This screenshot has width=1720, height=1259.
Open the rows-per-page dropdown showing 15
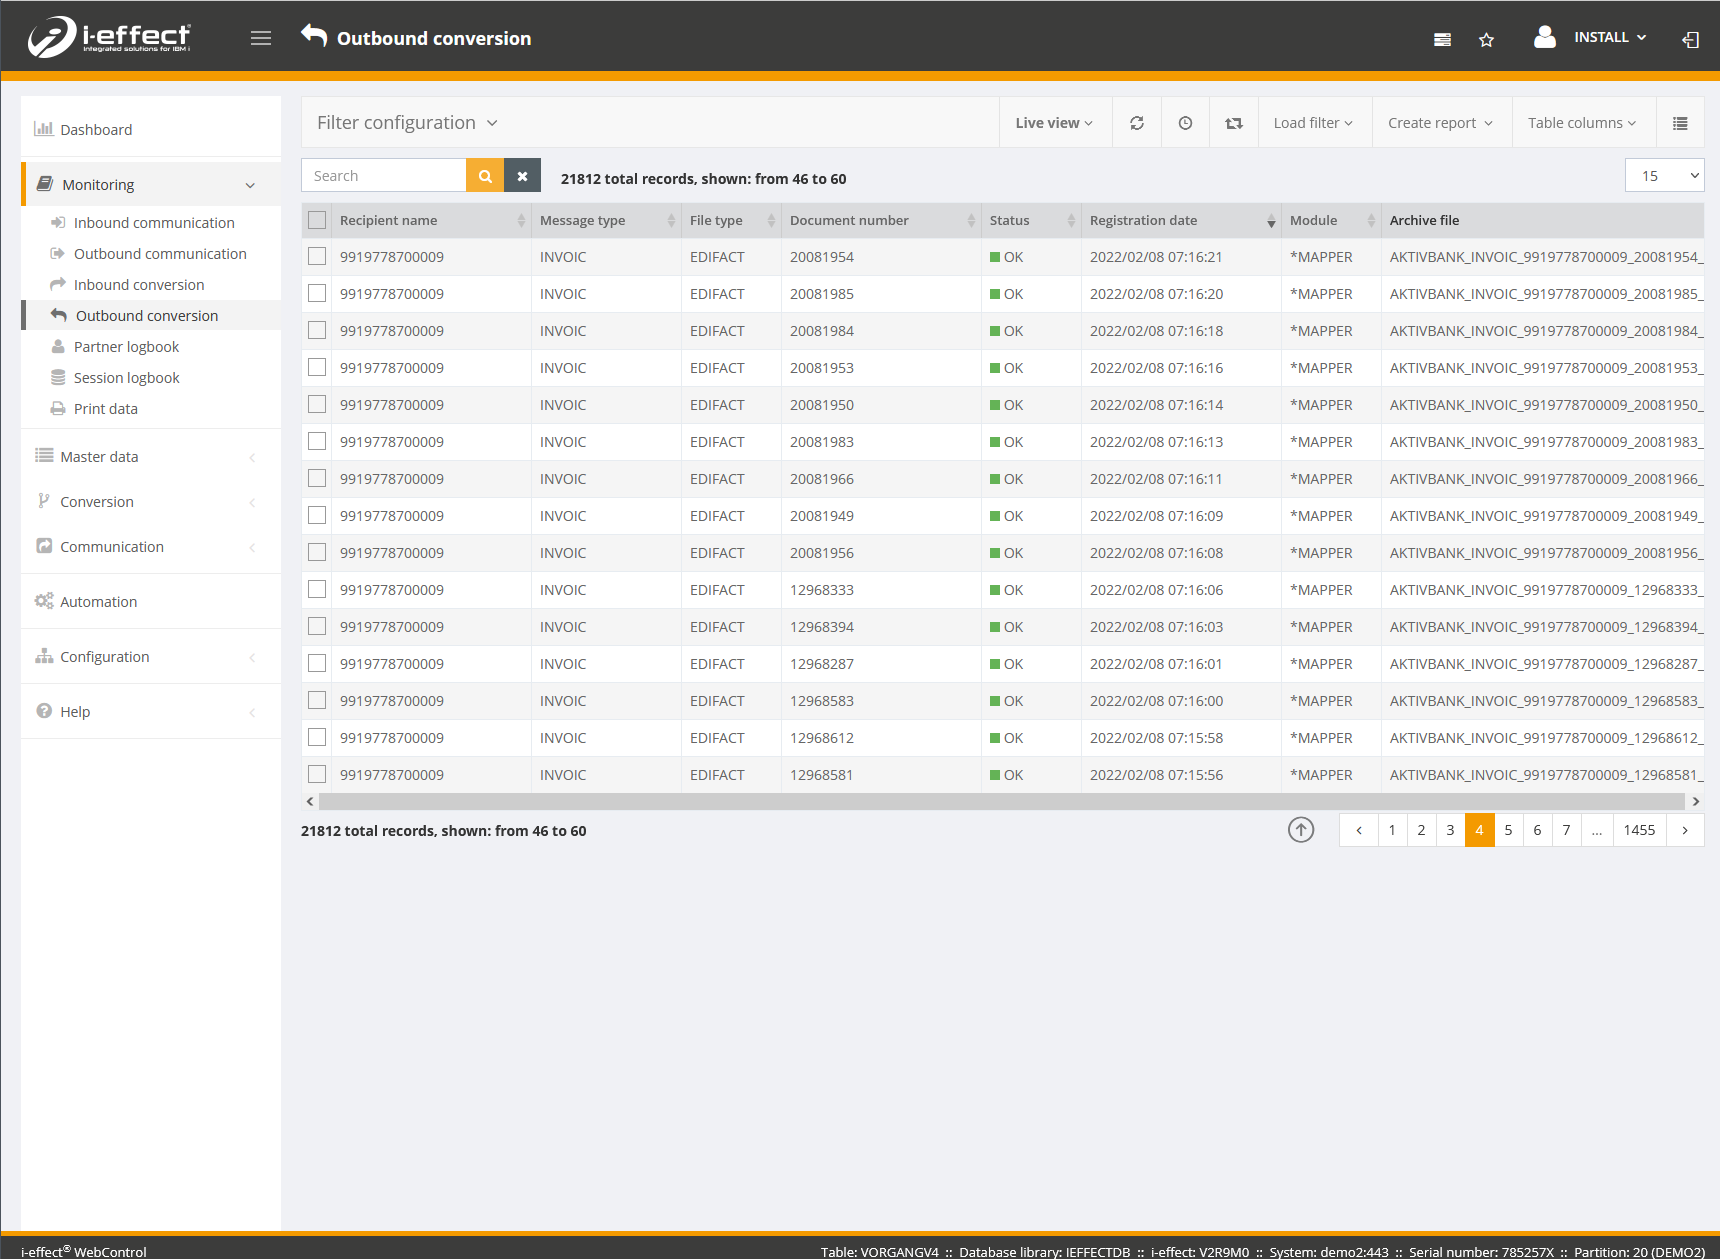click(x=1664, y=176)
